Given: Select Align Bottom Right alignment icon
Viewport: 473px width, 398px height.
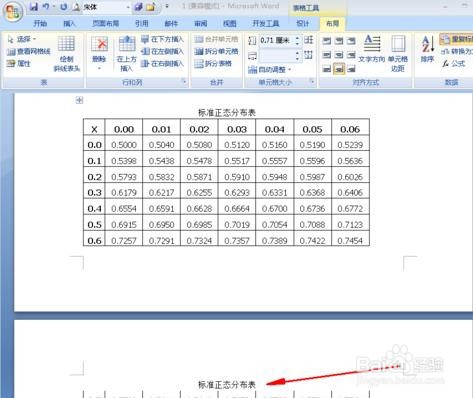Looking at the screenshot, I should coord(351,69).
